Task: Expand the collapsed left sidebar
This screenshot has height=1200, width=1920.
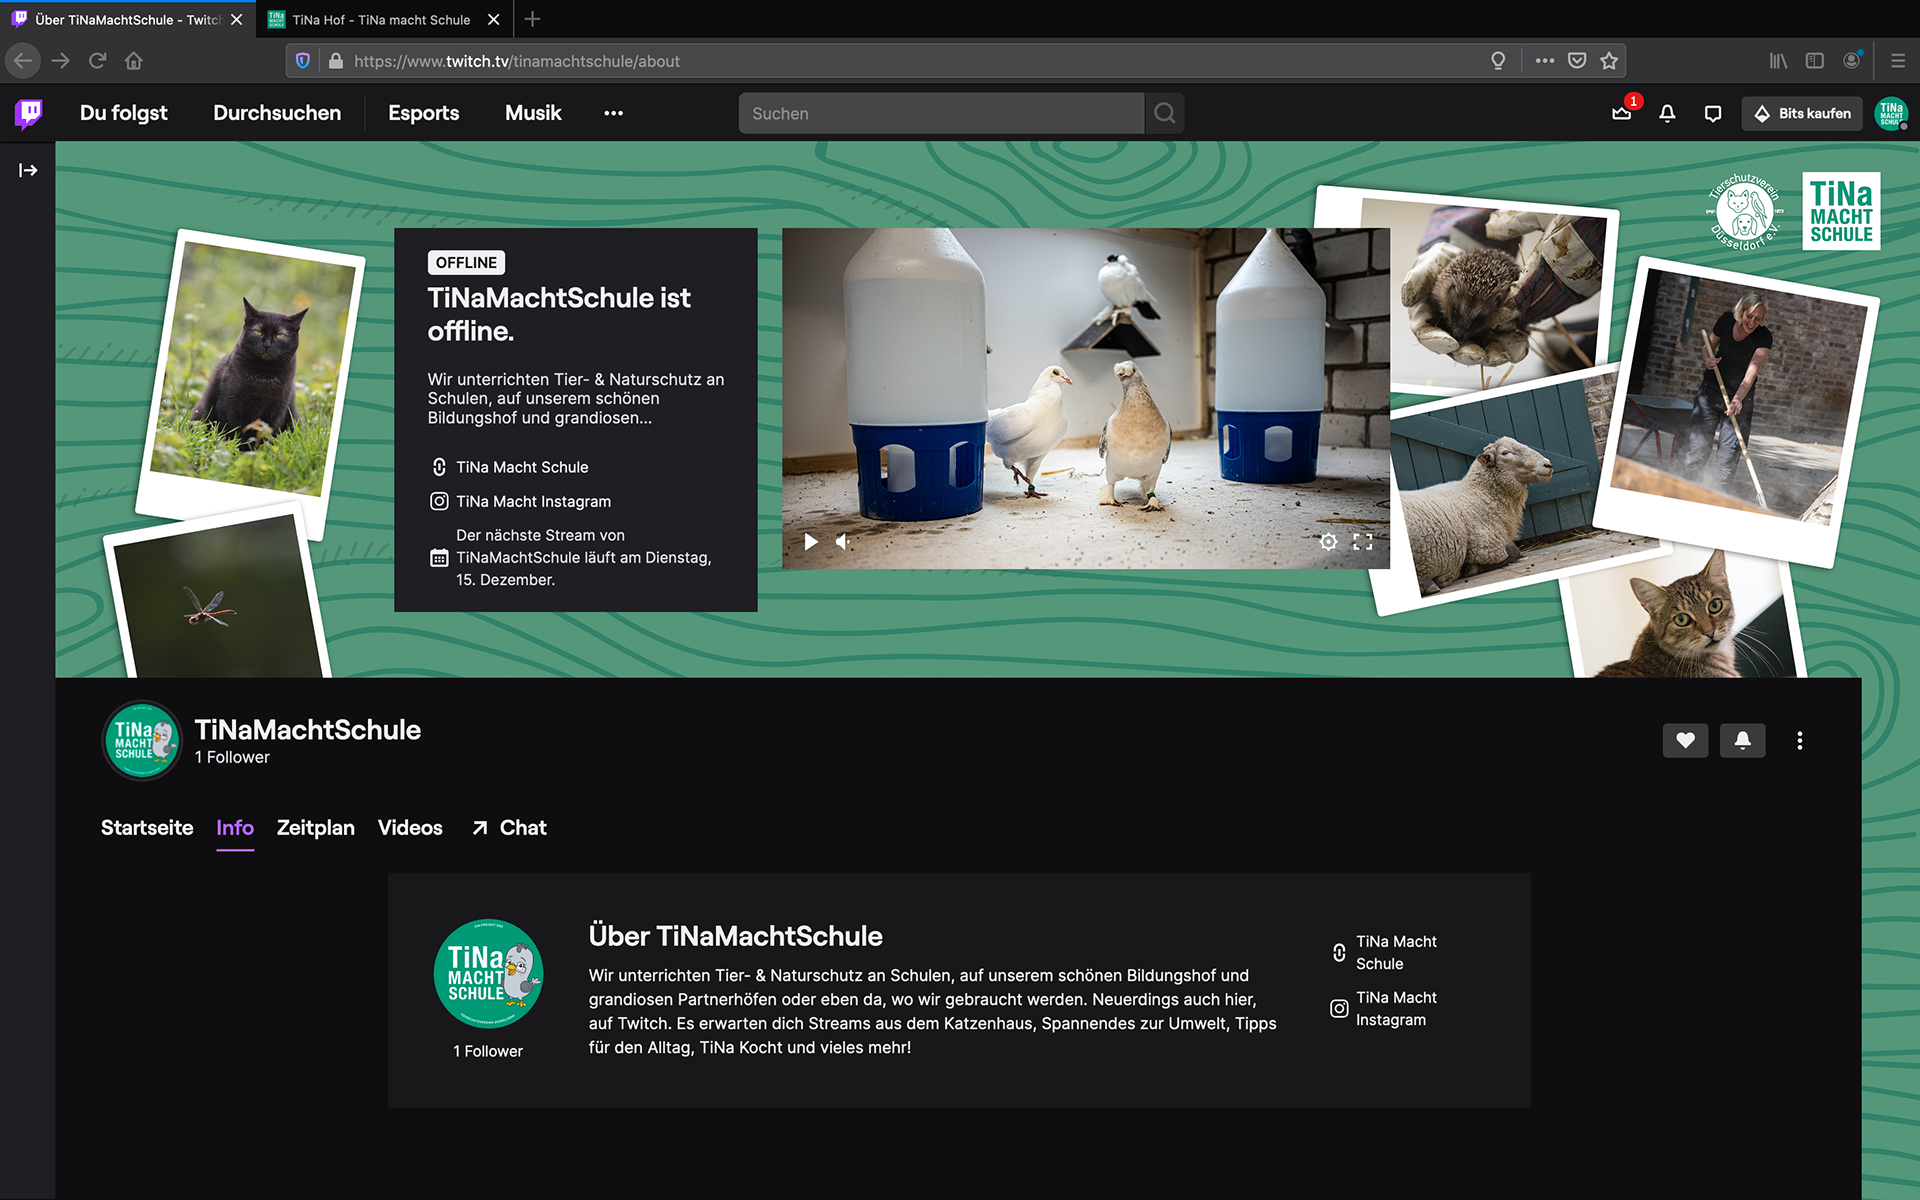Action: pos(28,170)
